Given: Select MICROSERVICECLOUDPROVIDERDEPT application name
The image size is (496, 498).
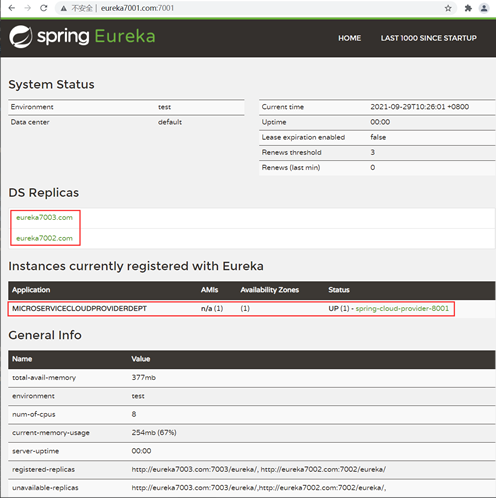Looking at the screenshot, I should click(x=79, y=308).
